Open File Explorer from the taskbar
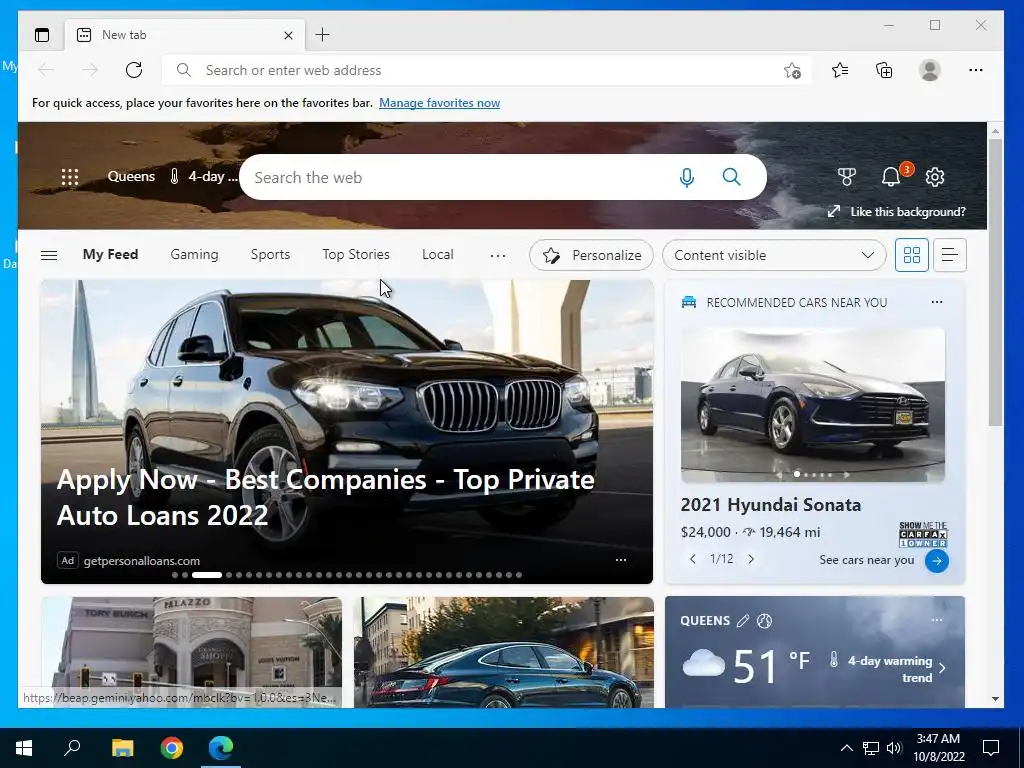 (122, 748)
